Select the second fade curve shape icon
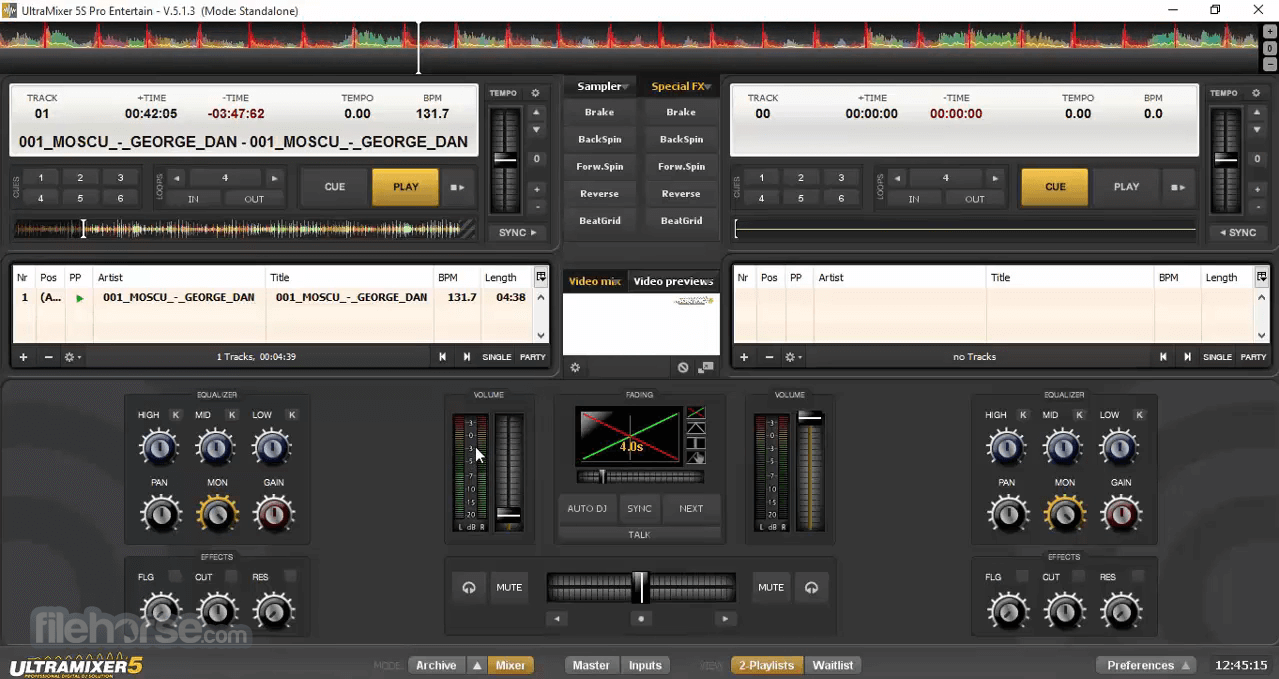Image resolution: width=1279 pixels, height=679 pixels. tap(695, 428)
